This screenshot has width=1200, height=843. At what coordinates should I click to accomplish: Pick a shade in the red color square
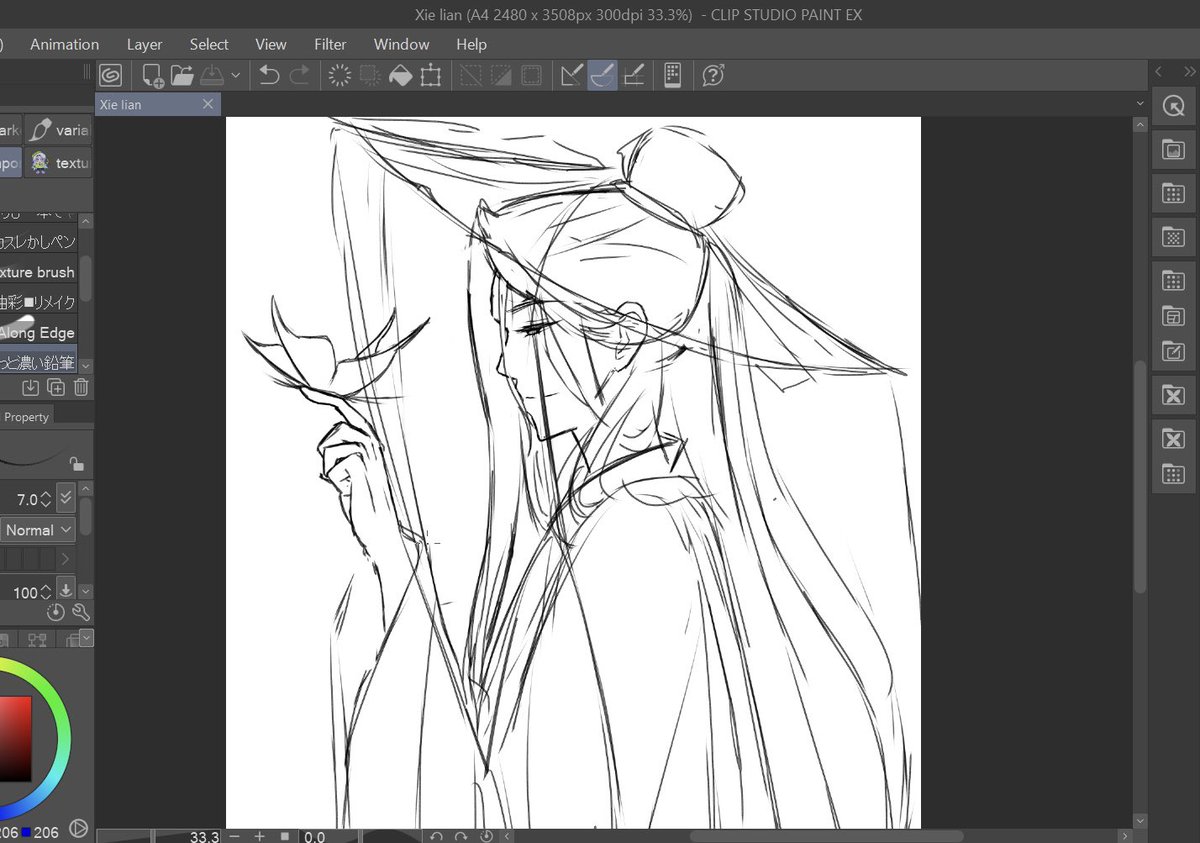[x=15, y=739]
